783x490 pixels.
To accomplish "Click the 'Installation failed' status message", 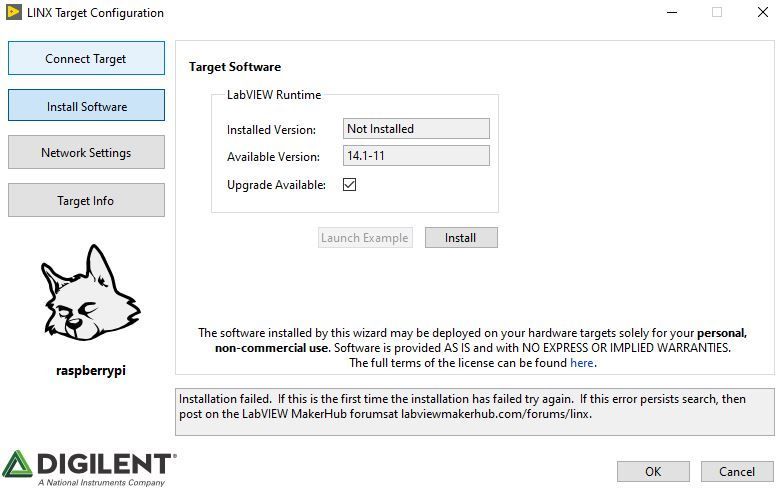I will tap(475, 412).
